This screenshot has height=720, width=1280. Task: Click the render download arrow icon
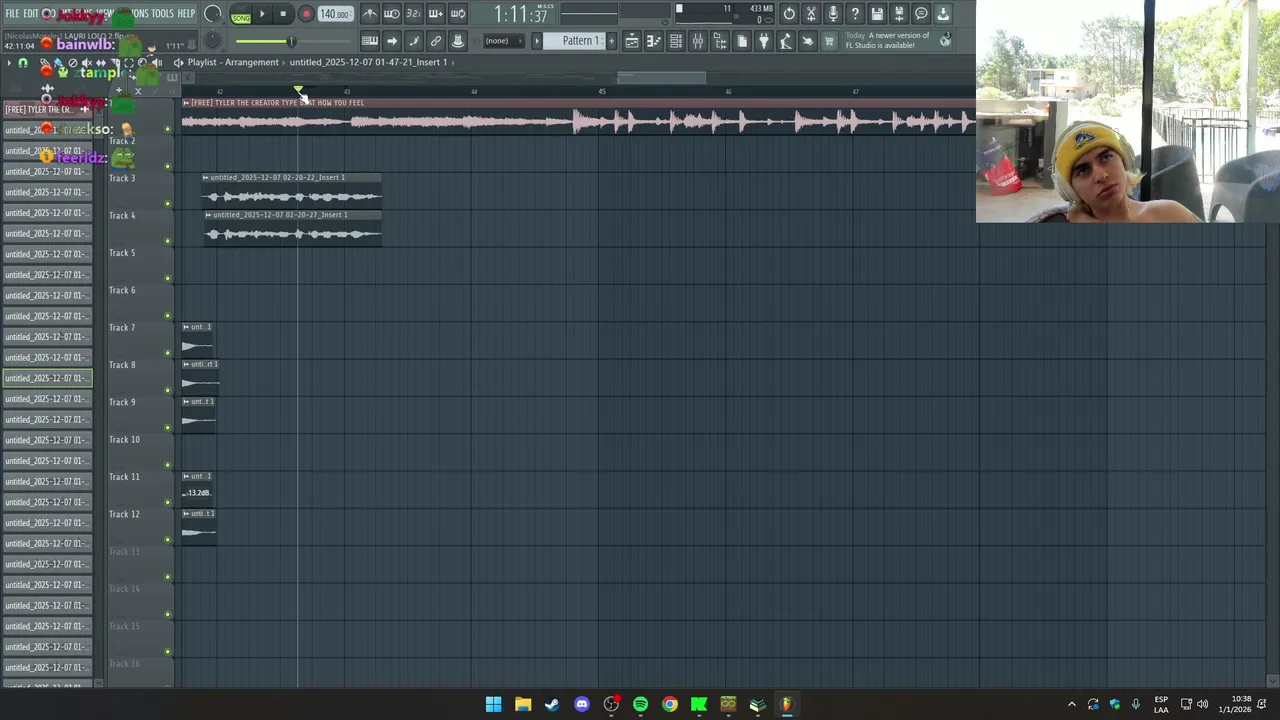point(943,14)
